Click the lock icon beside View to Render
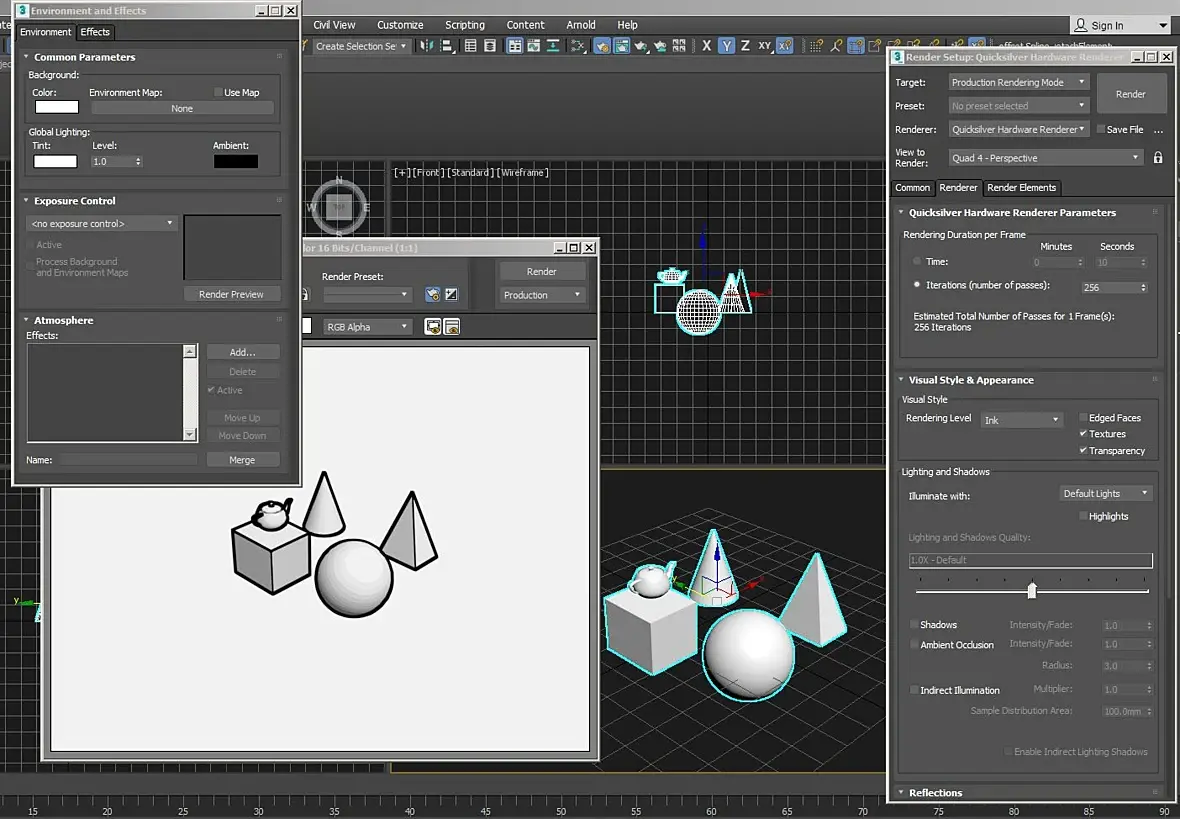This screenshot has width=1180, height=819. pyautogui.click(x=1158, y=157)
